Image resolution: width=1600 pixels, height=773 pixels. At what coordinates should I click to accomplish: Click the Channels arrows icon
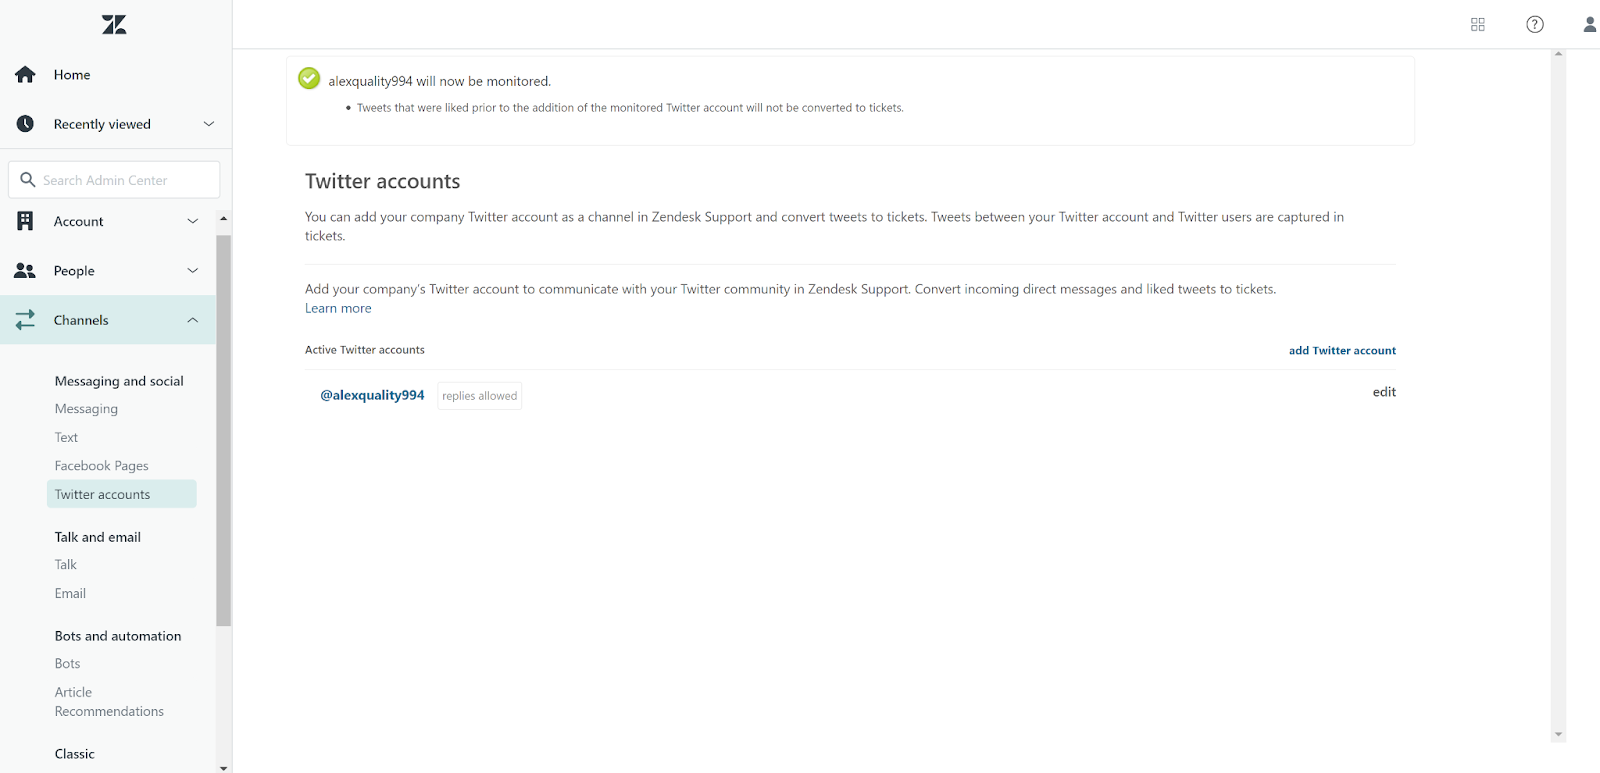click(25, 320)
